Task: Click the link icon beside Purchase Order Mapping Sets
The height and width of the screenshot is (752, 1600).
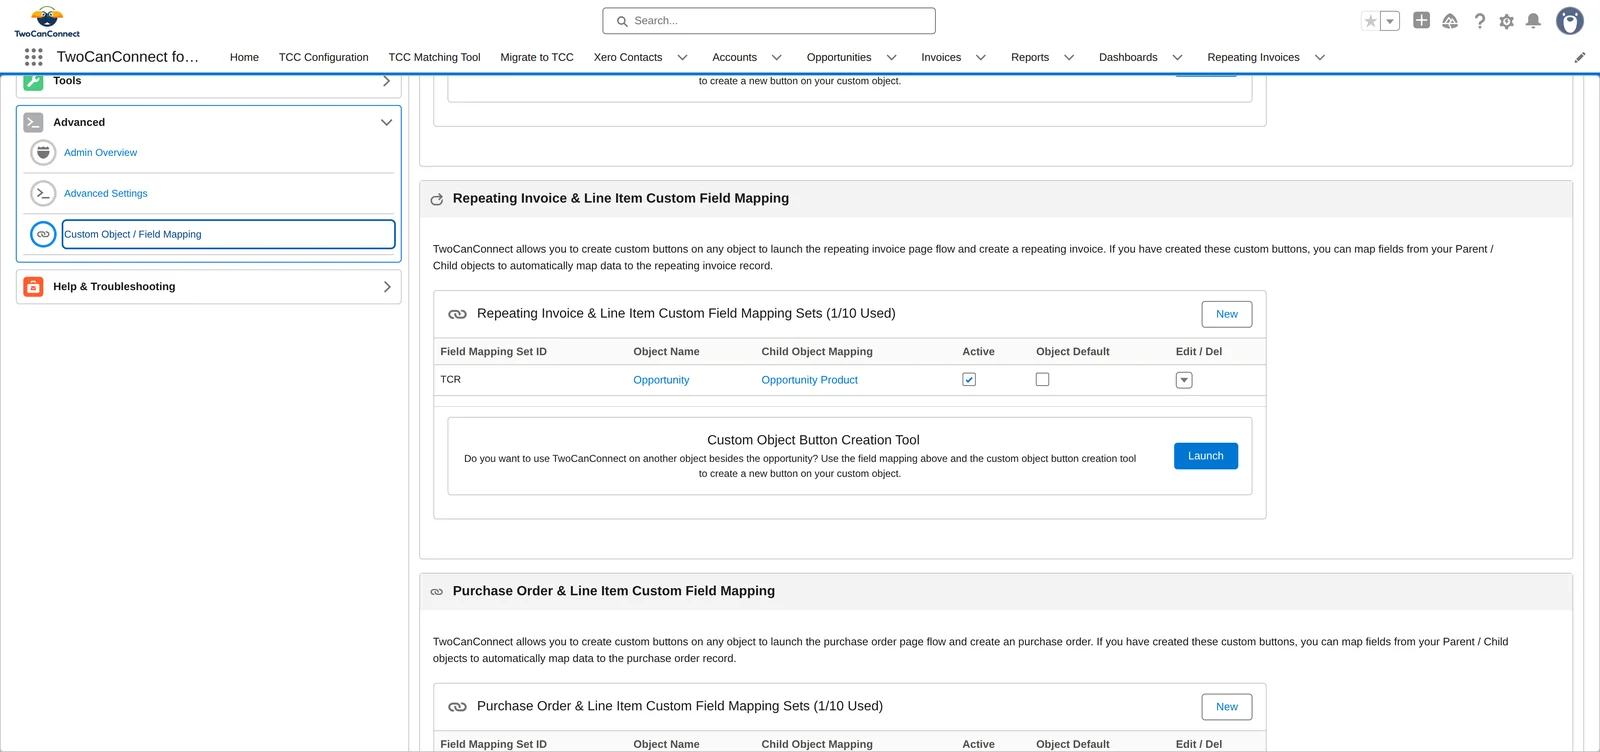Action: point(457,707)
